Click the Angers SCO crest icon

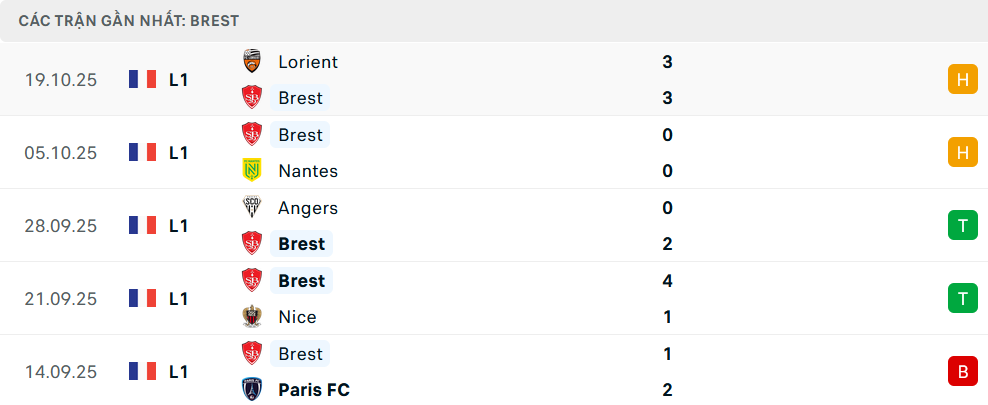click(252, 208)
